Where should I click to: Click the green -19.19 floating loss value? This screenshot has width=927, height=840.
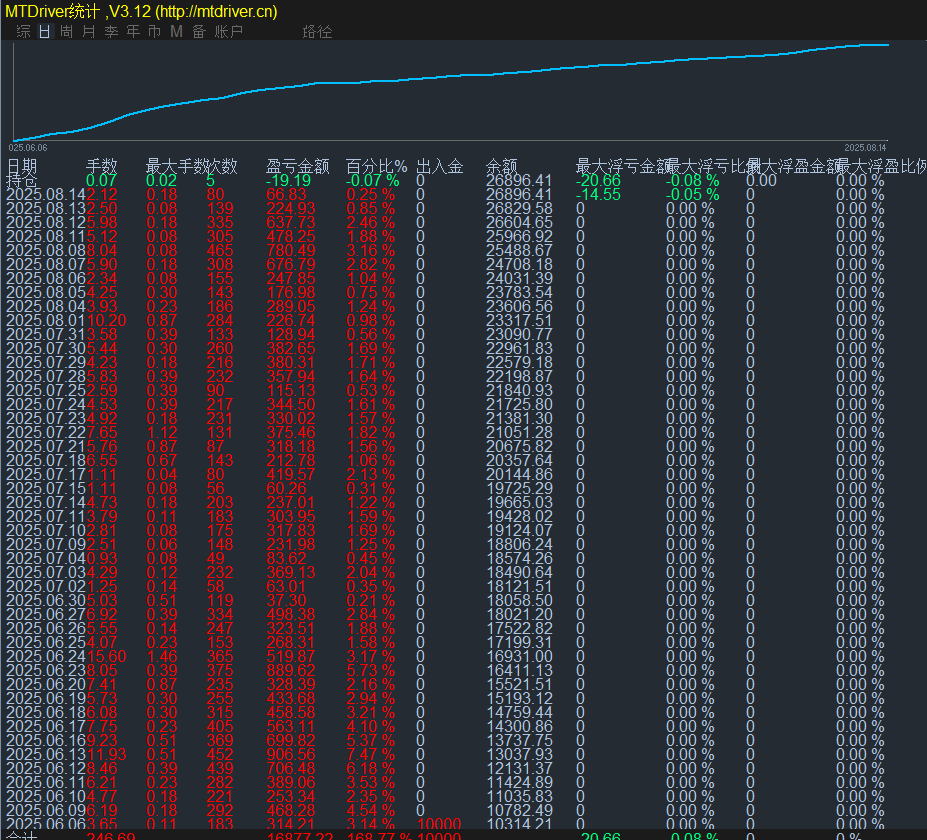pyautogui.click(x=288, y=180)
